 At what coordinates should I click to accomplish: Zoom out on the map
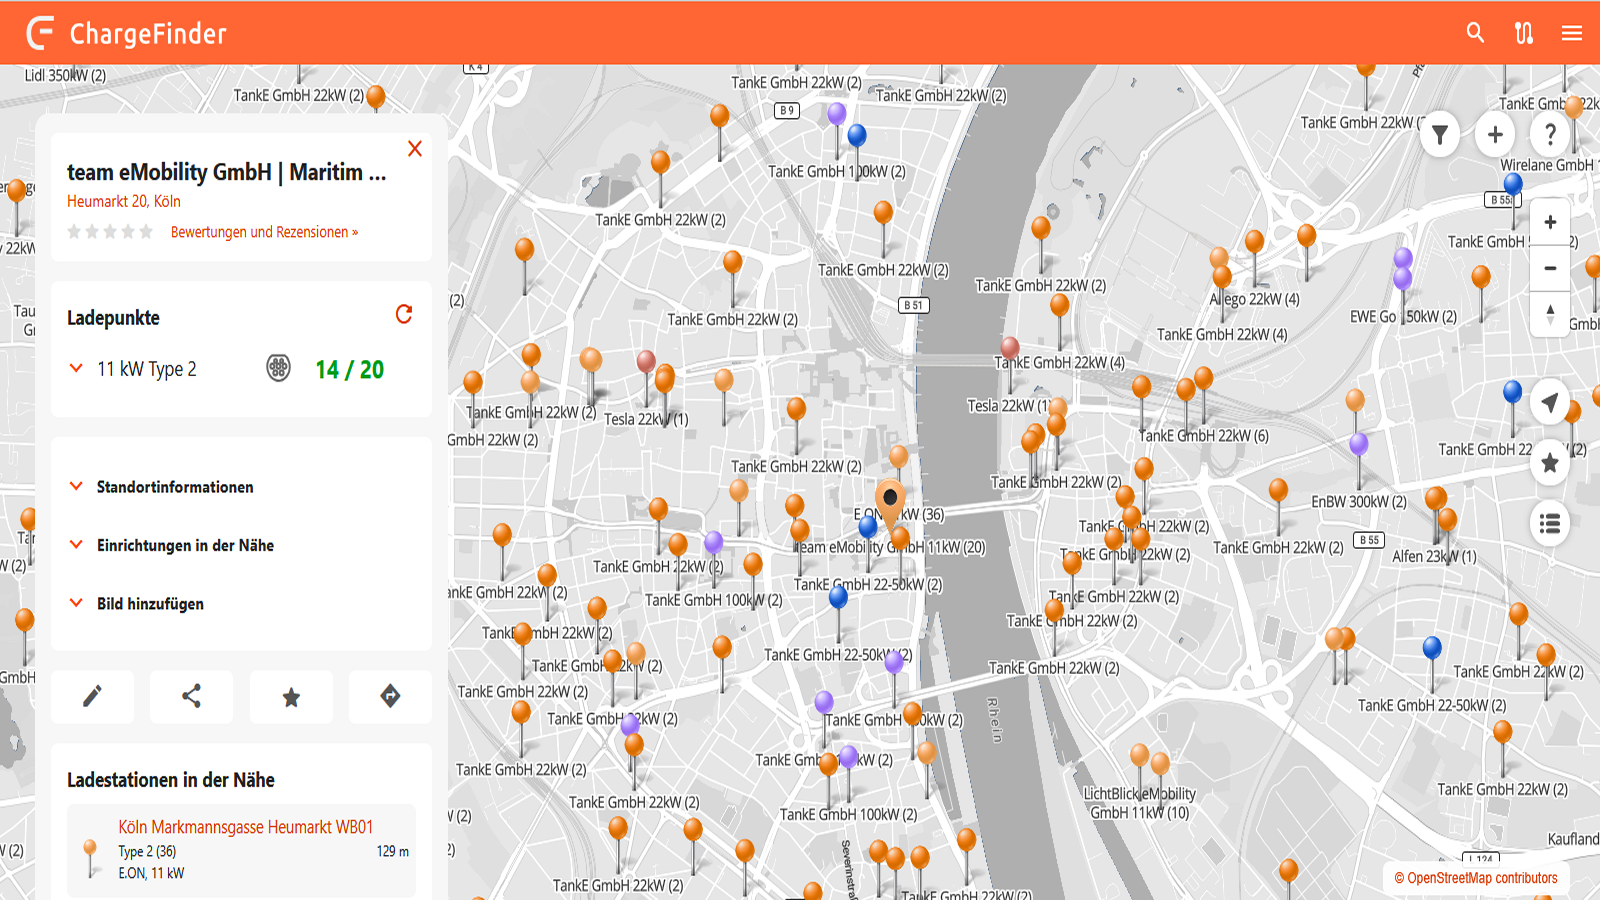pos(1550,268)
